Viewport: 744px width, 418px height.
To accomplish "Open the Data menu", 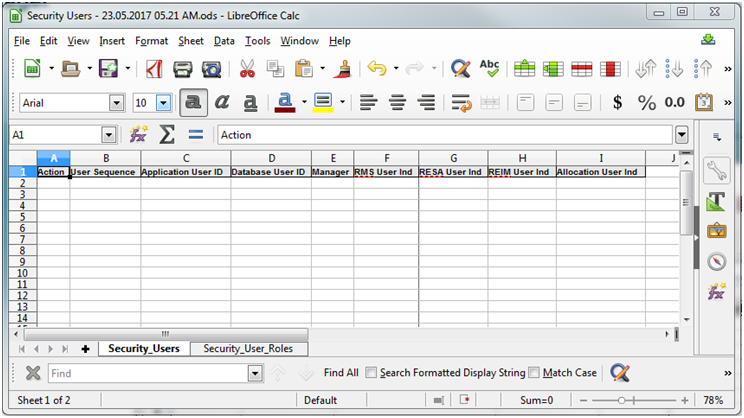I will pyautogui.click(x=224, y=41).
